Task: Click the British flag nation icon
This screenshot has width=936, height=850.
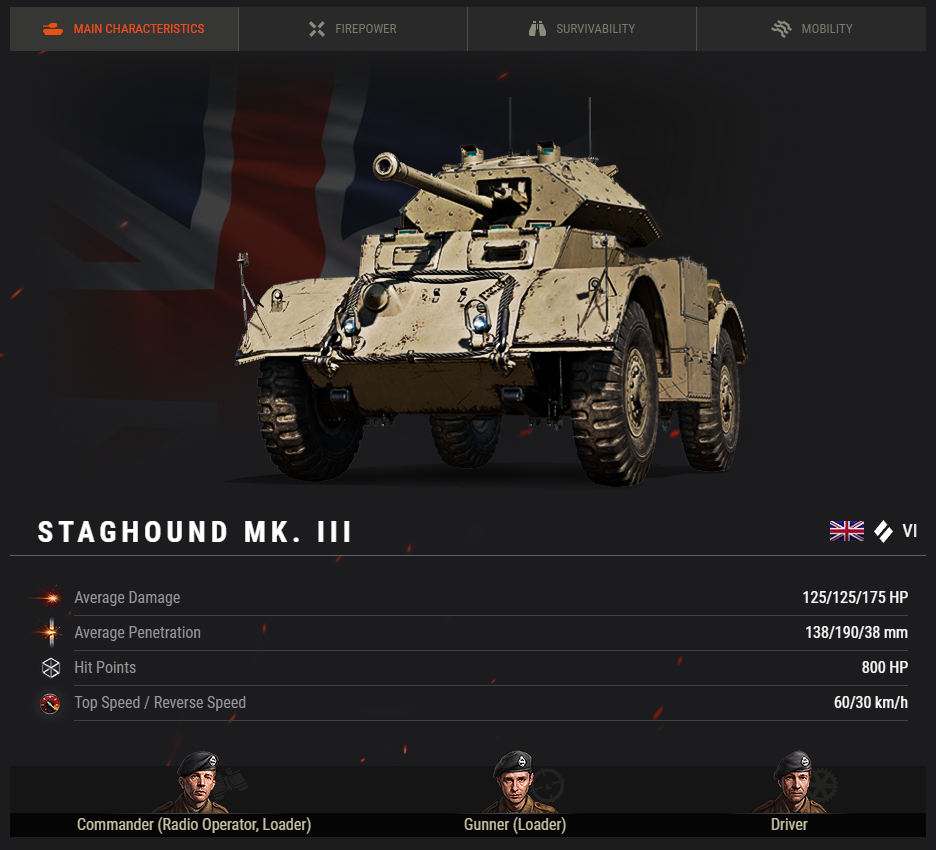Action: pyautogui.click(x=846, y=531)
